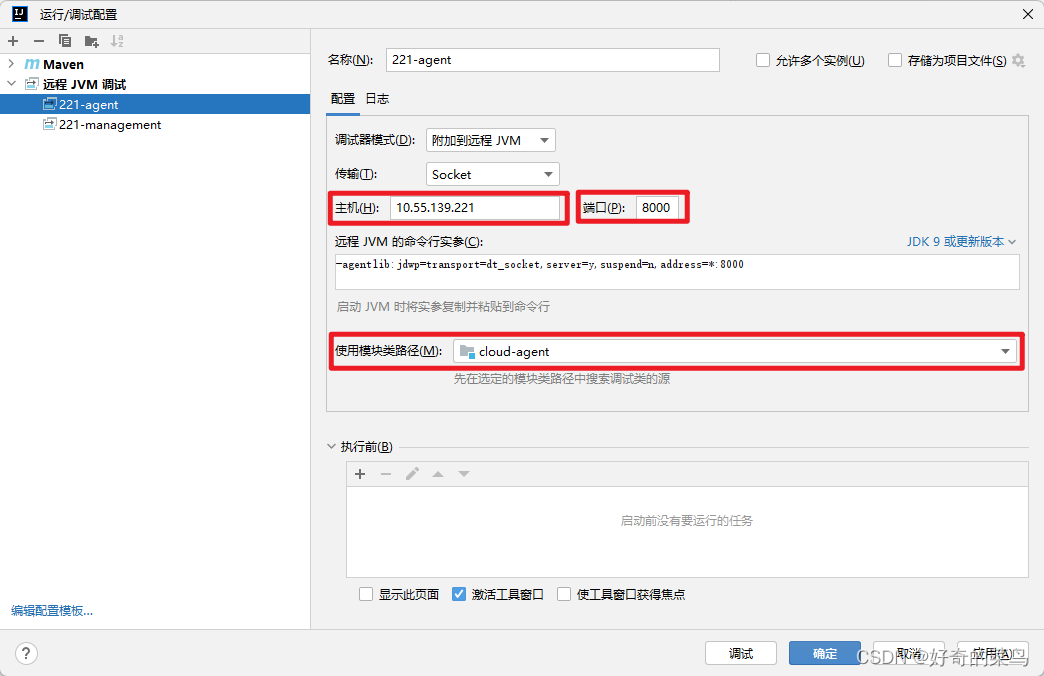Select the 配置 tab
Screen dimensions: 1044x676
coord(344,99)
